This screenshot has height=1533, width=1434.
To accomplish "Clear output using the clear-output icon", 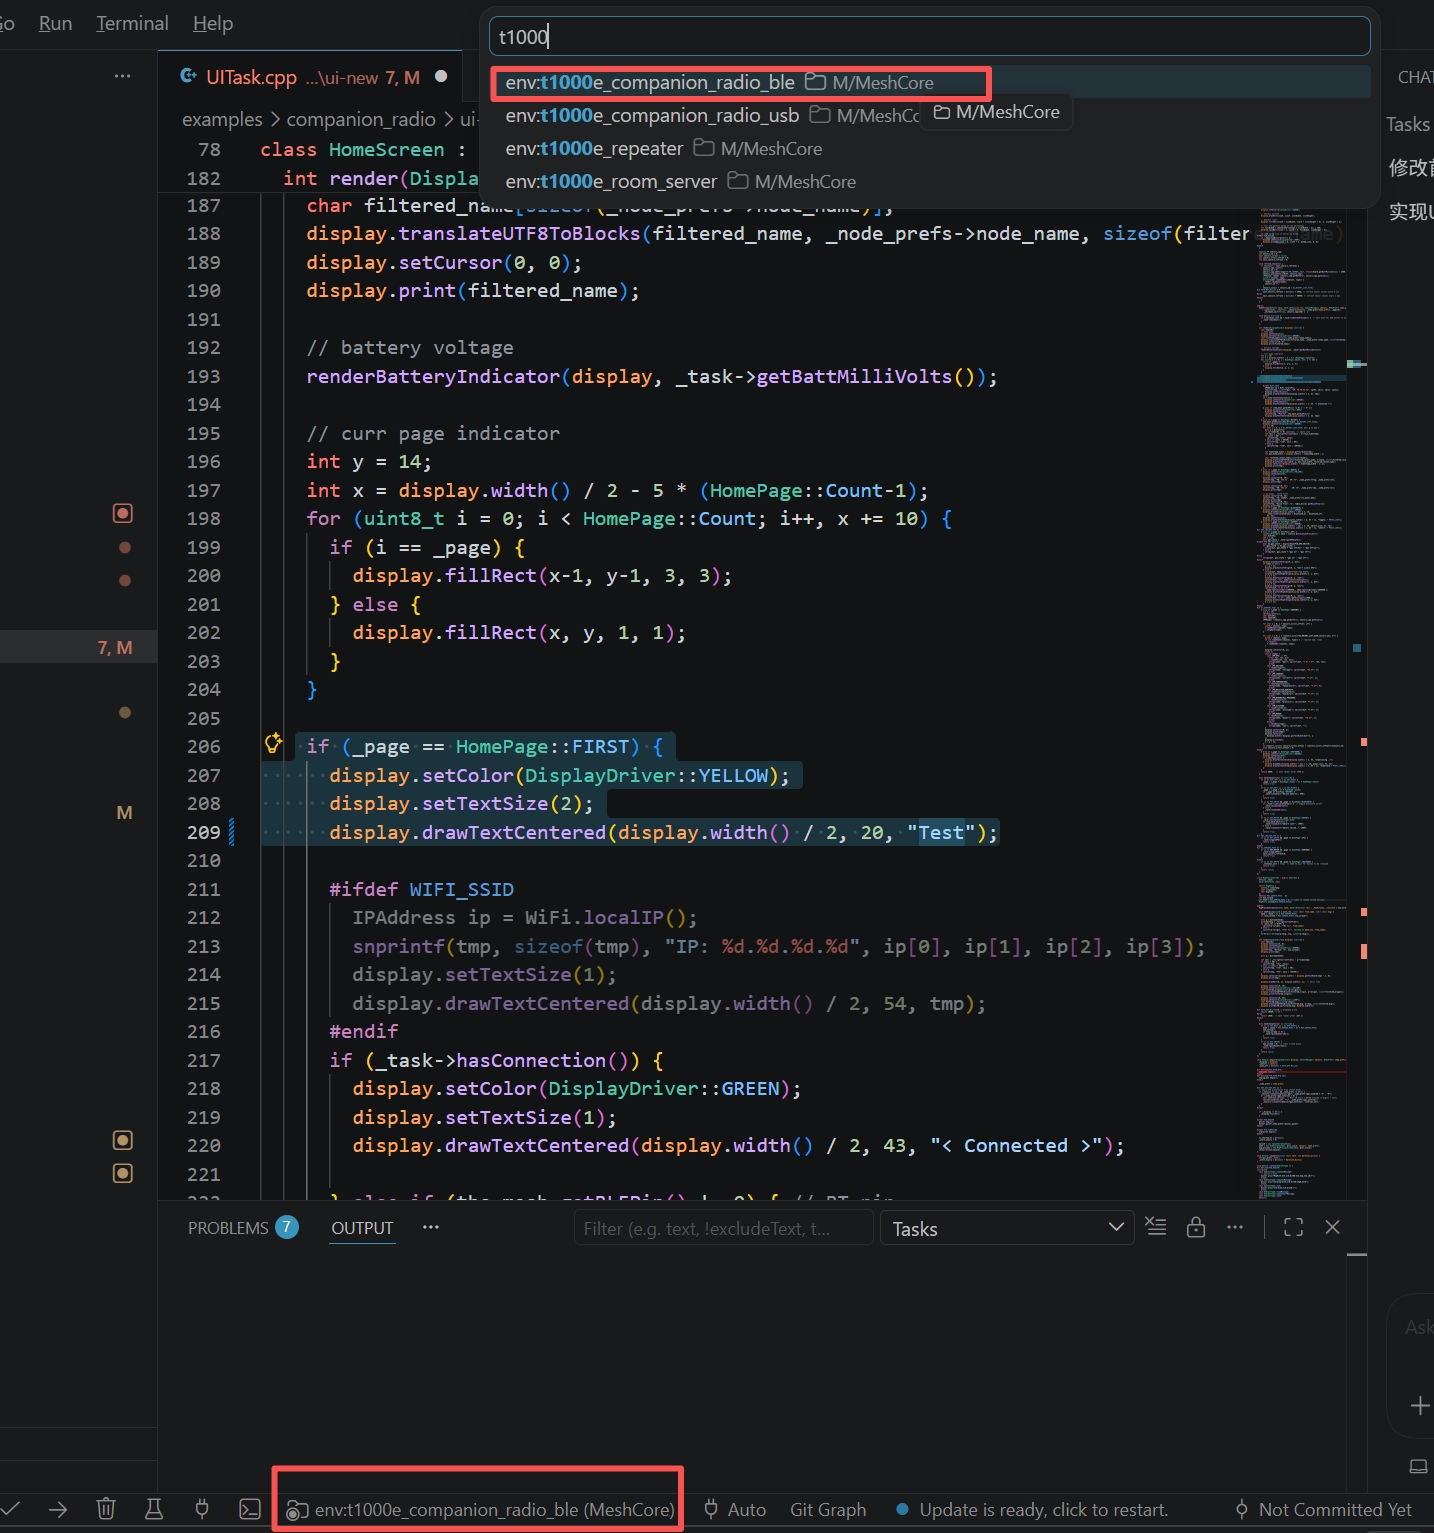I will pyautogui.click(x=1156, y=1228).
